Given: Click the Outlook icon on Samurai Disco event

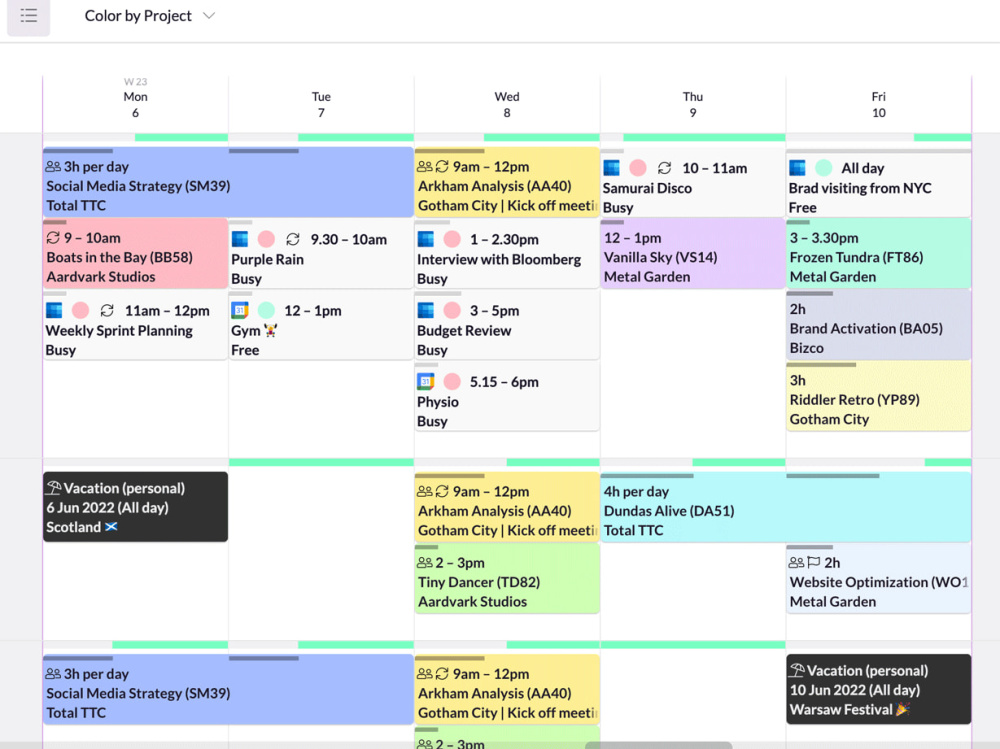Looking at the screenshot, I should tap(612, 168).
